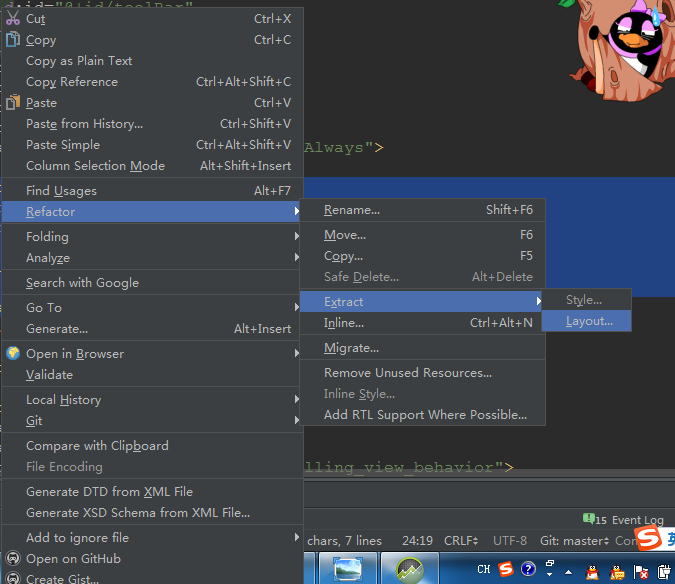Open the Event Log notification icon

point(588,518)
